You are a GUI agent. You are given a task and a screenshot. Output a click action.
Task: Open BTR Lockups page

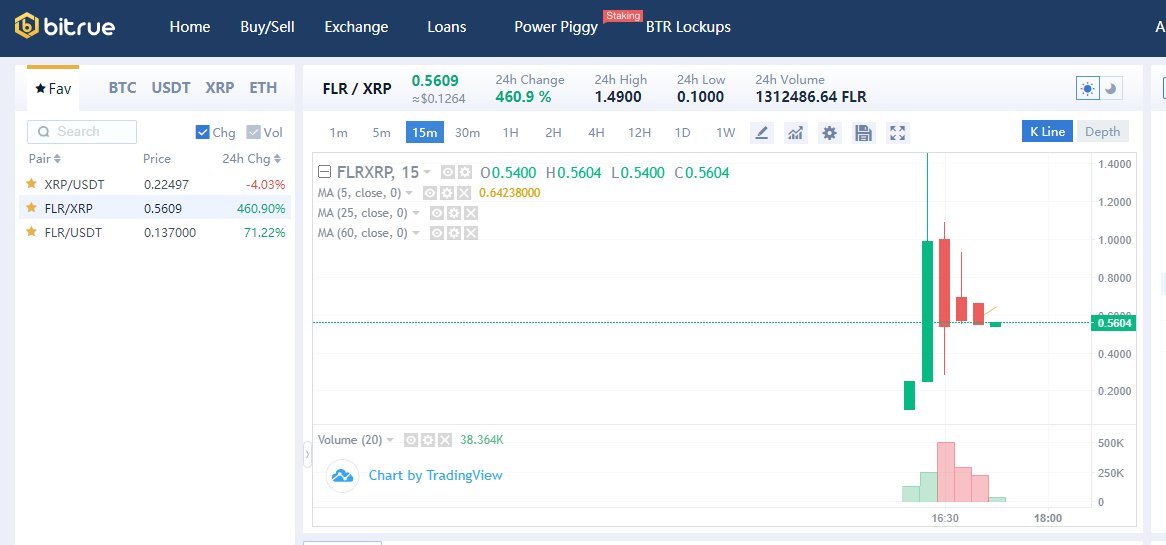pyautogui.click(x=688, y=27)
